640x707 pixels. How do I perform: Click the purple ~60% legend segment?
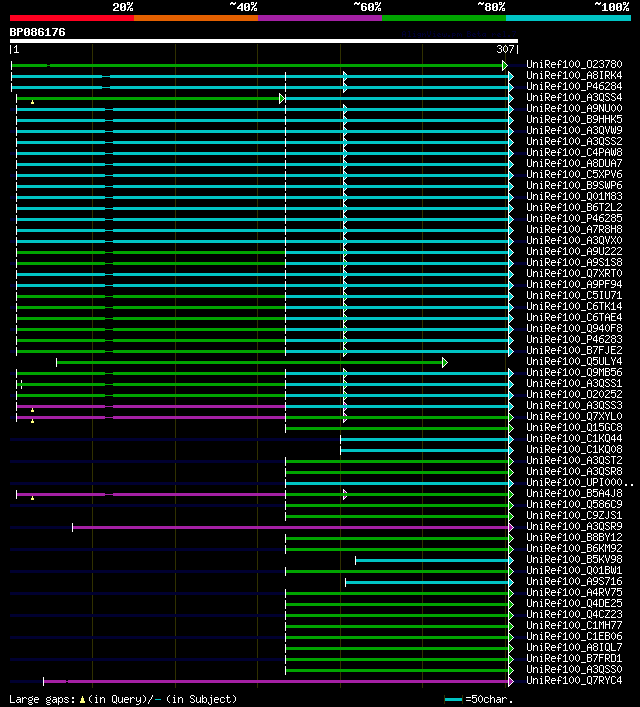pyautogui.click(x=320, y=18)
